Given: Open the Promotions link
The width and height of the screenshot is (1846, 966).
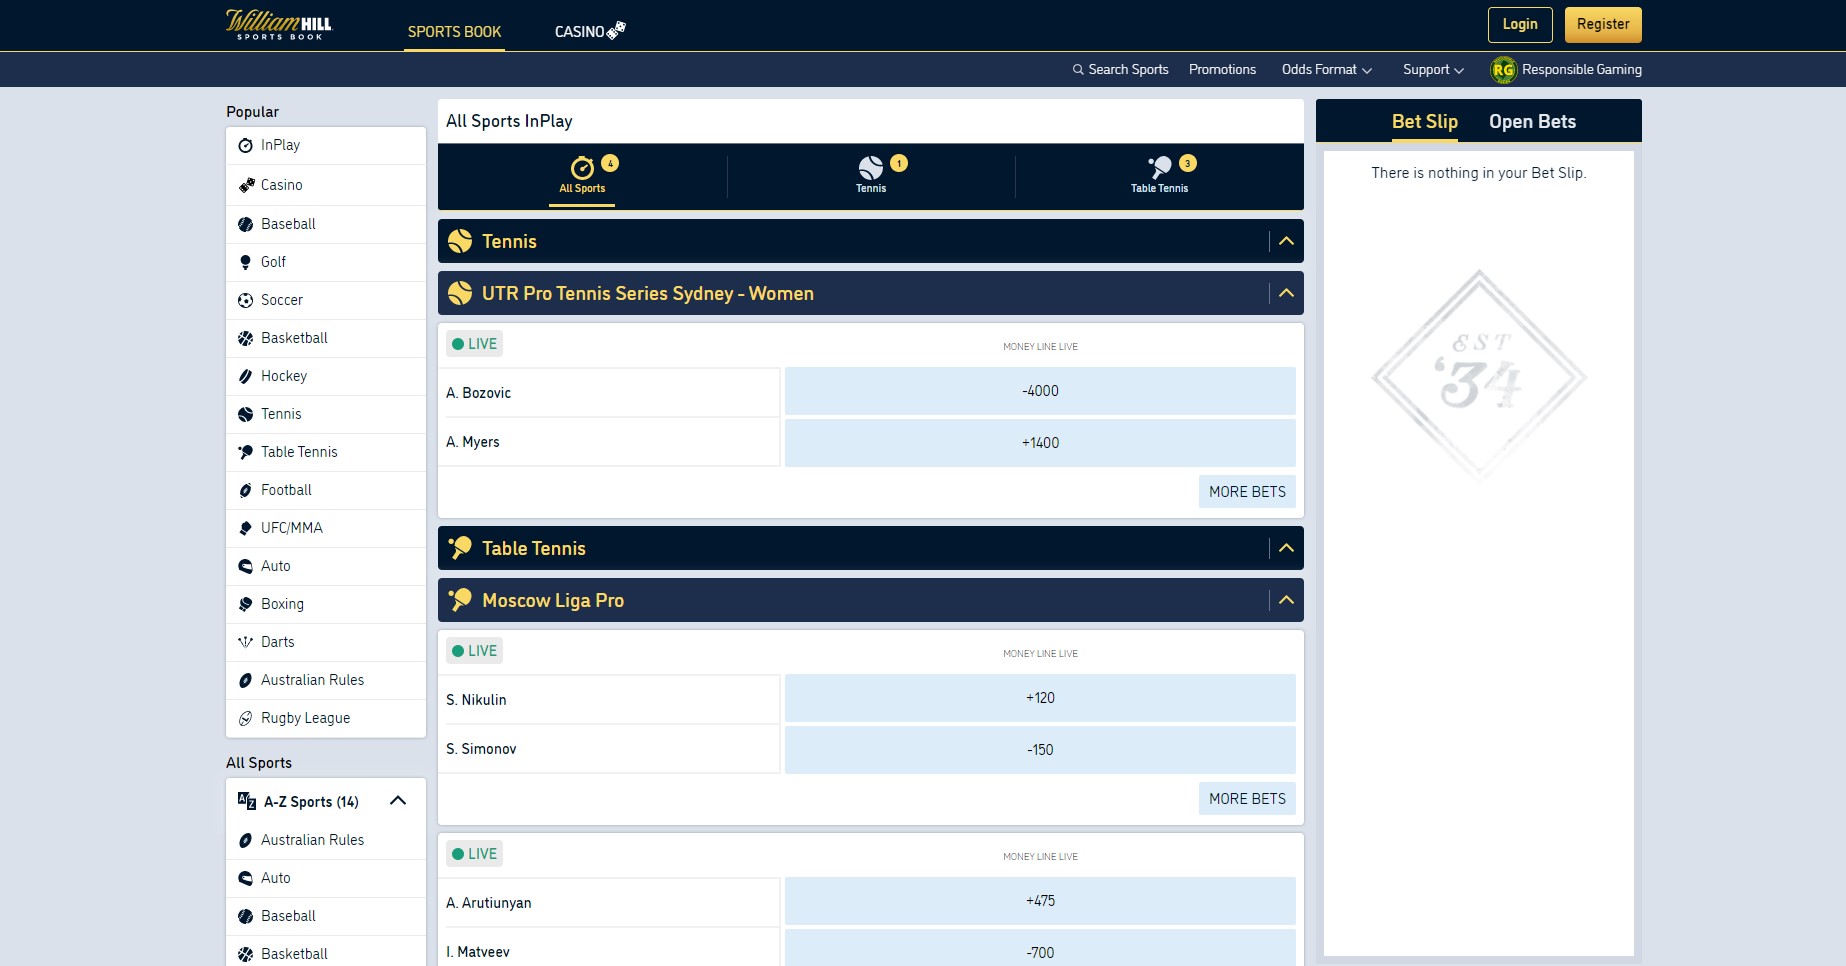Looking at the screenshot, I should click(x=1222, y=69).
